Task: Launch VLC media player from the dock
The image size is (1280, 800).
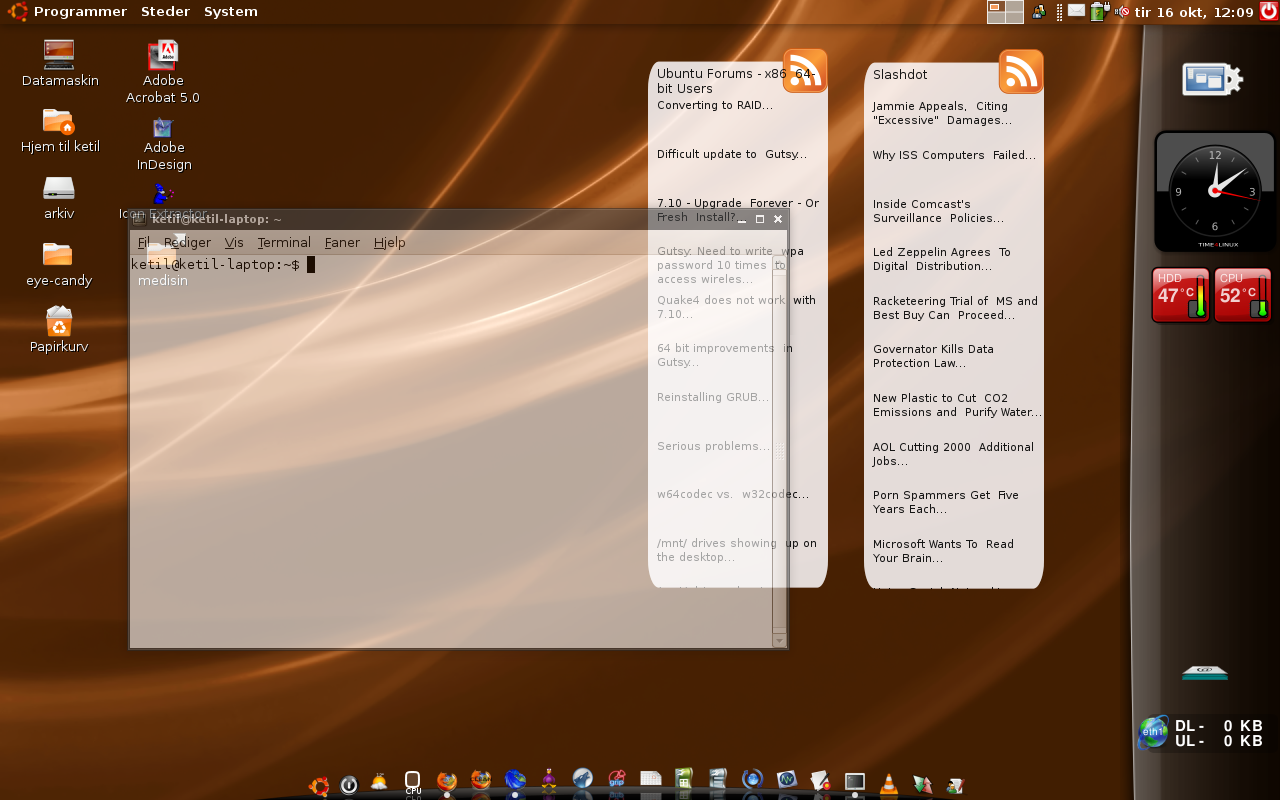Action: (x=888, y=784)
